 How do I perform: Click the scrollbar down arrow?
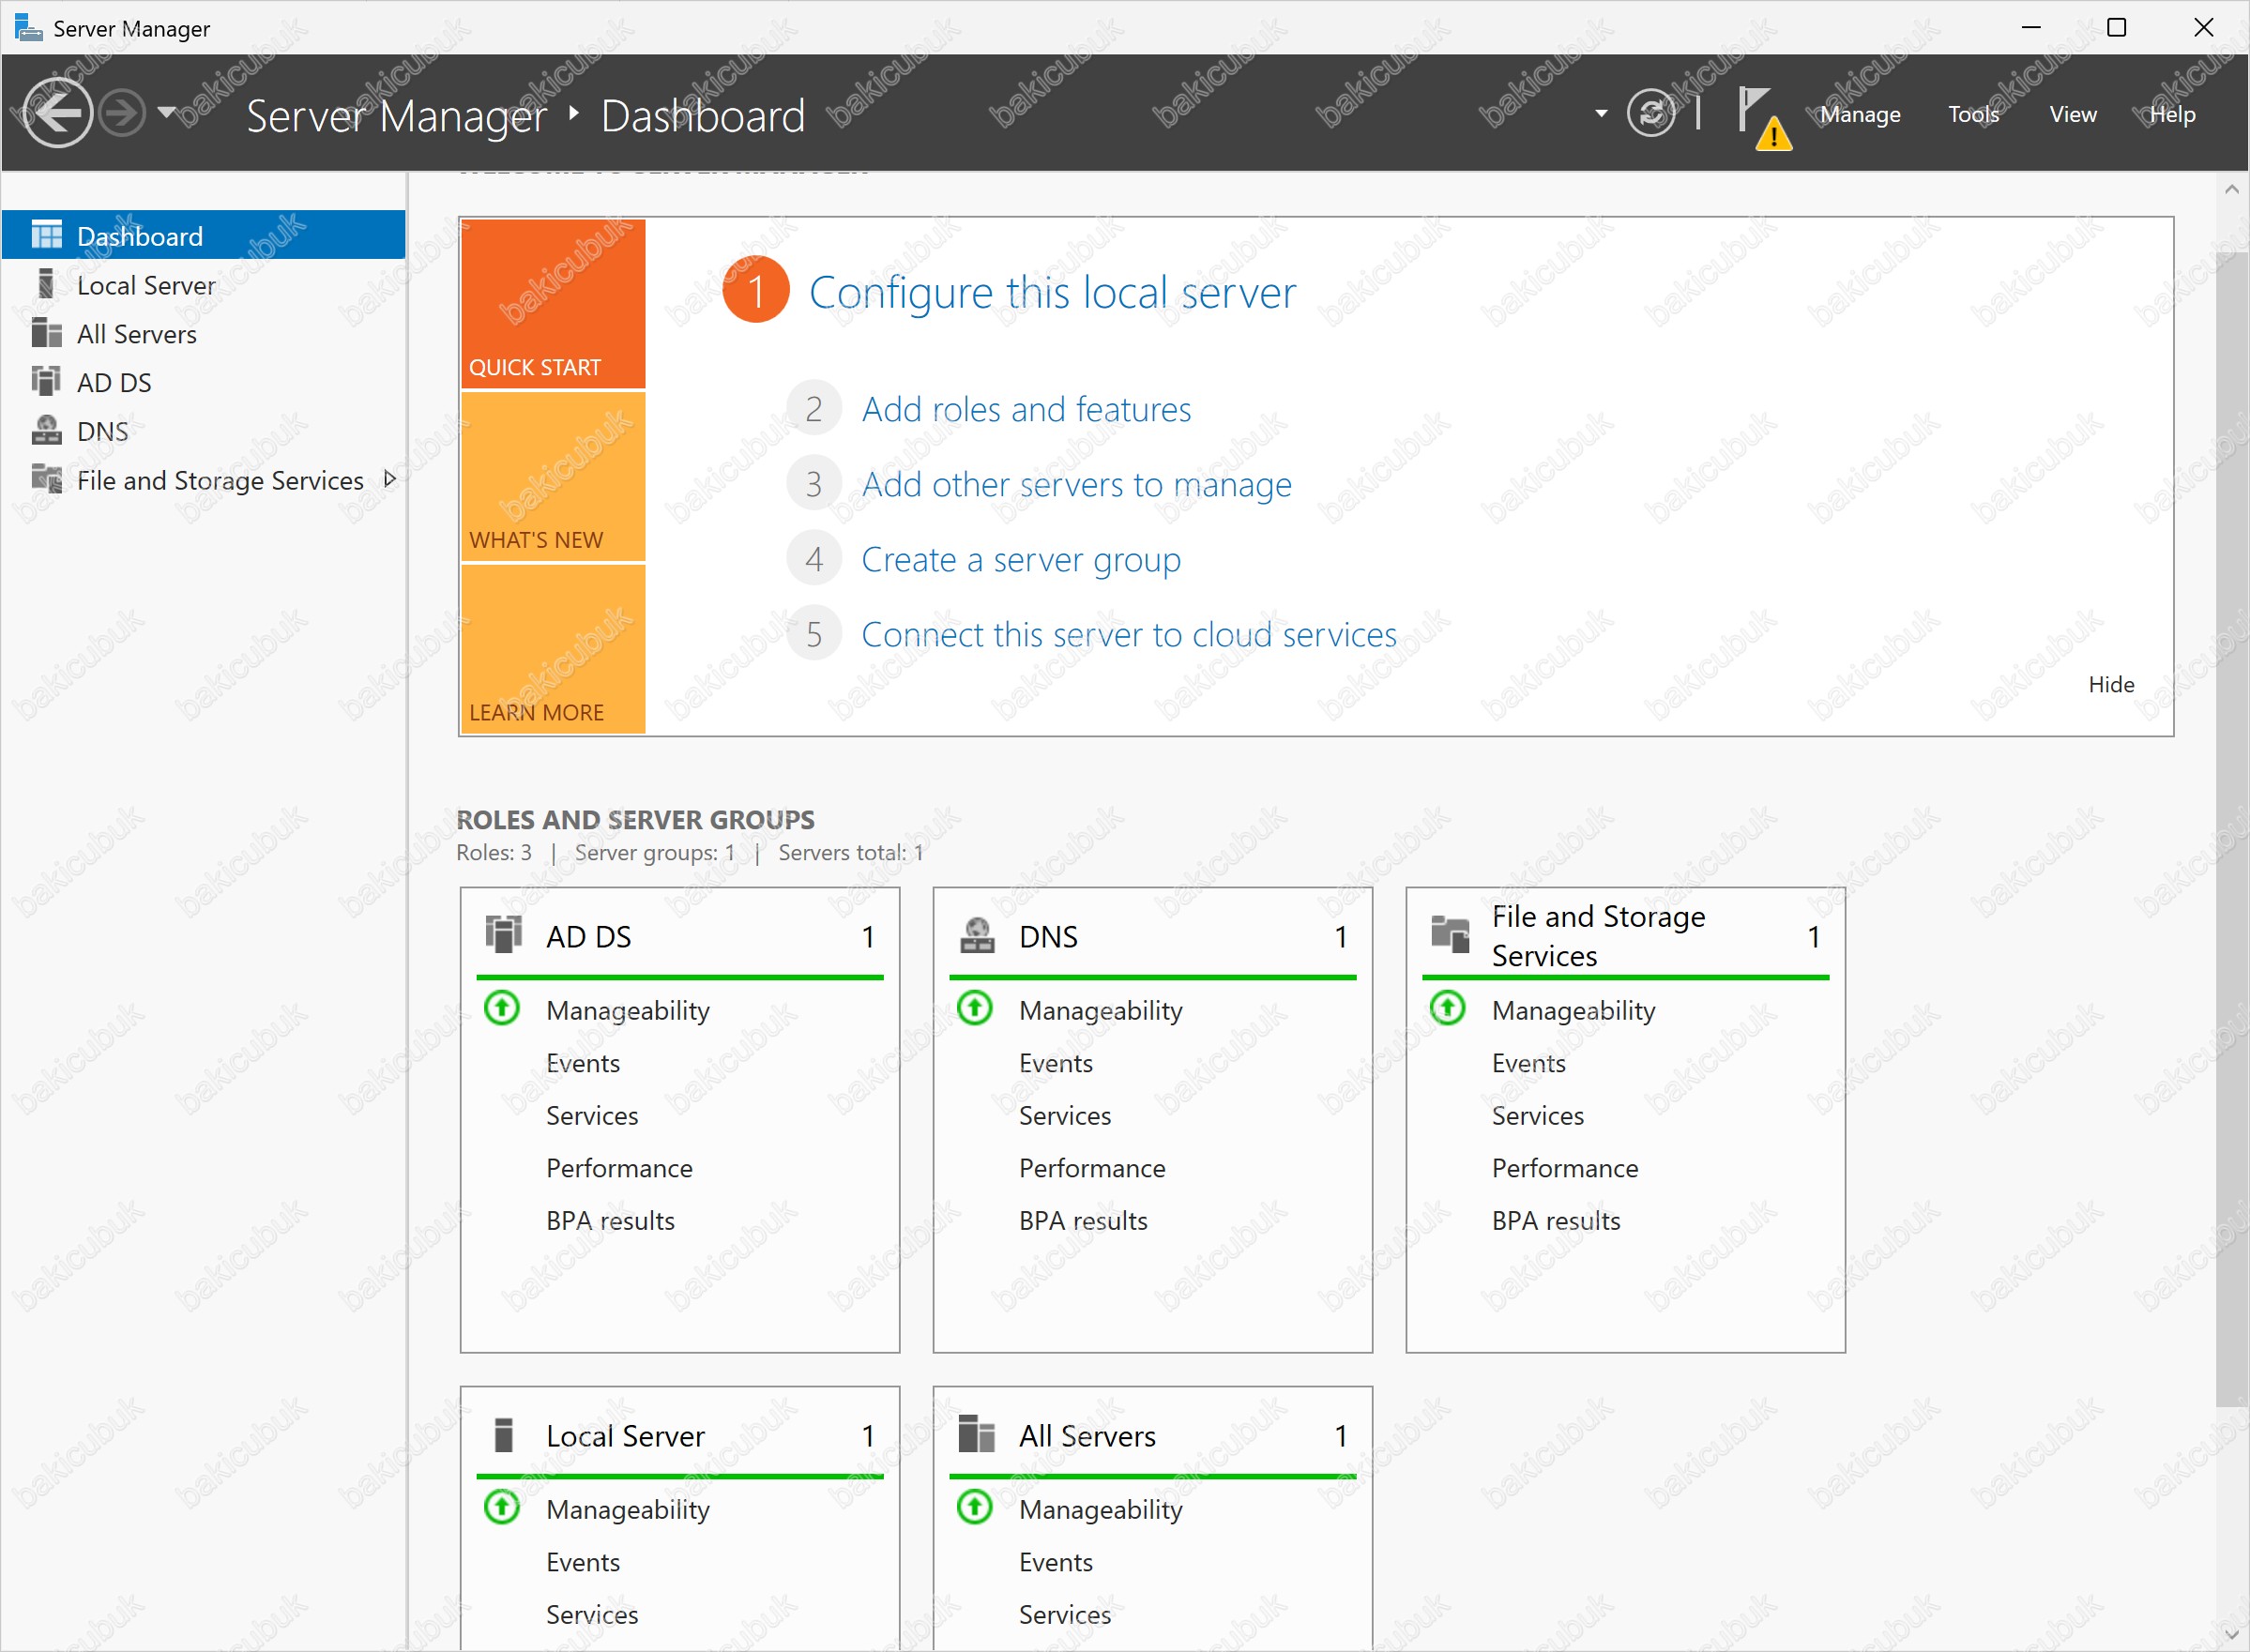click(2232, 1634)
